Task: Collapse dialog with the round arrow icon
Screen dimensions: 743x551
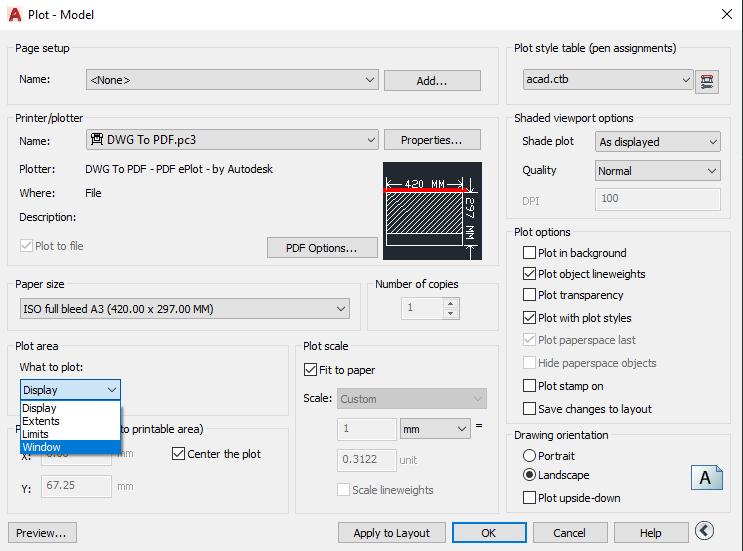Action: [x=704, y=531]
